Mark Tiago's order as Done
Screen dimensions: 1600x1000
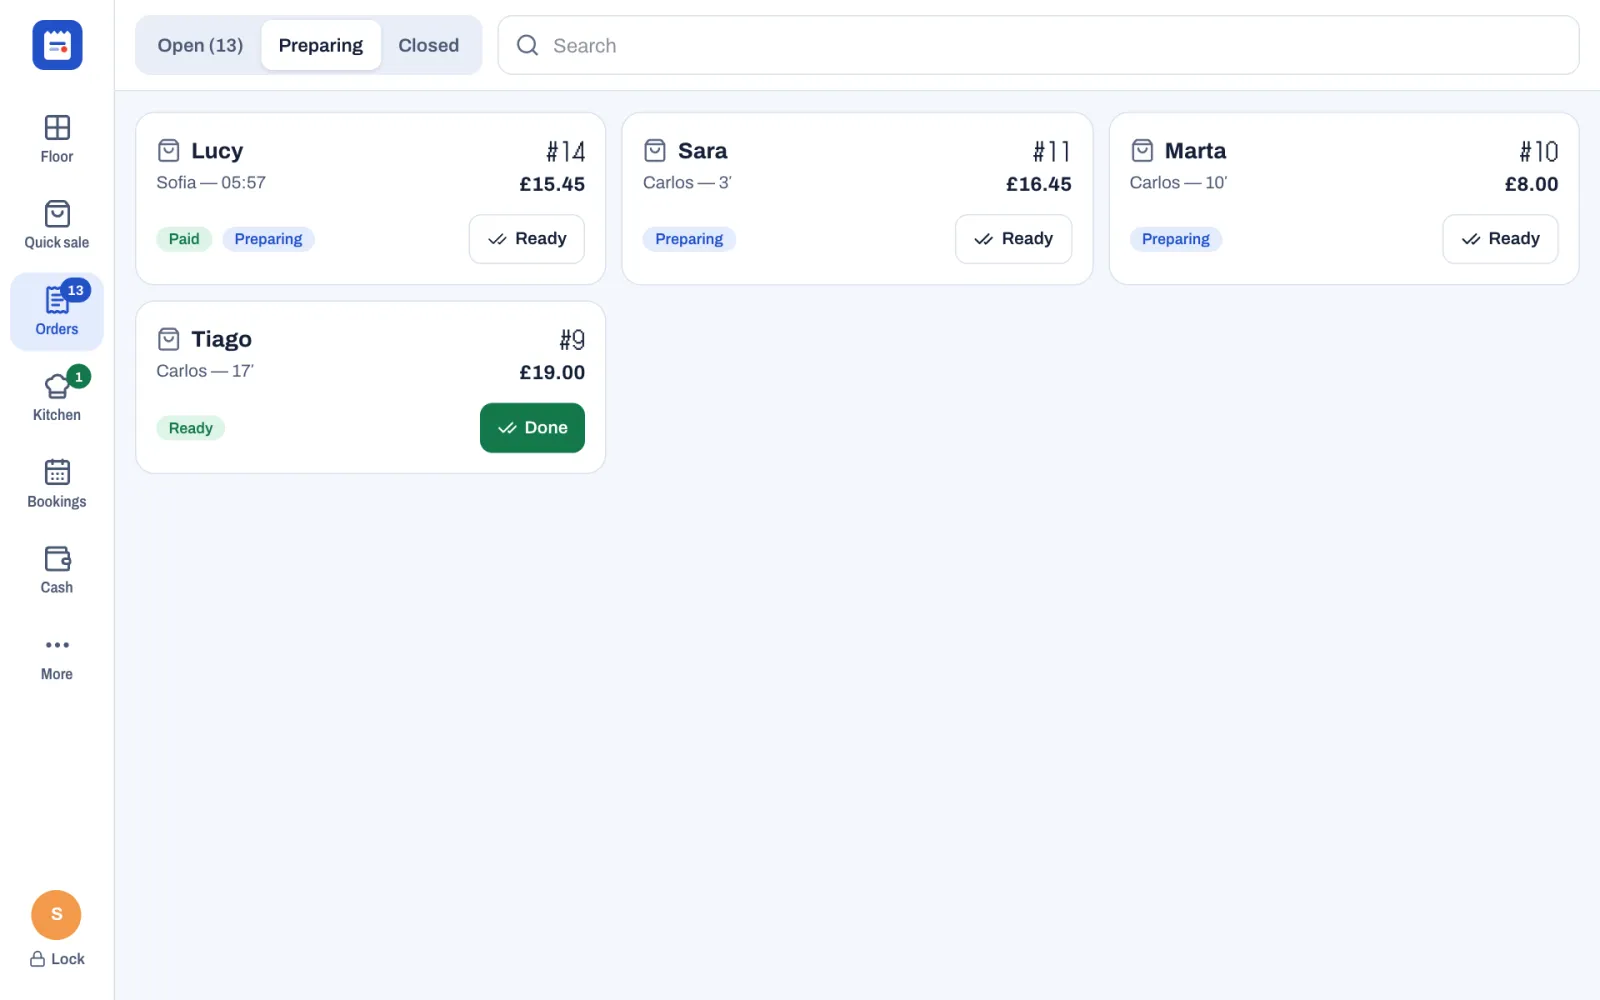point(532,428)
